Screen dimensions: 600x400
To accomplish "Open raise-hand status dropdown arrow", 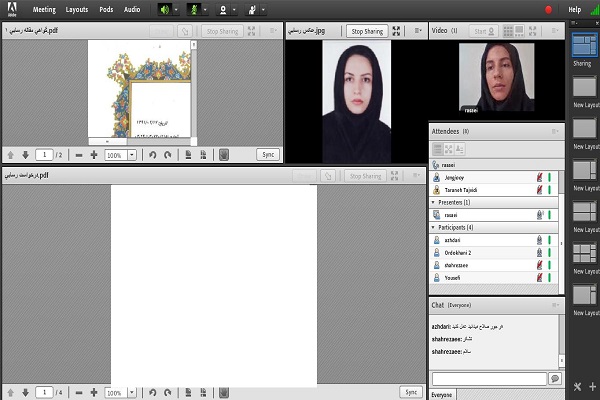I will click(x=263, y=10).
